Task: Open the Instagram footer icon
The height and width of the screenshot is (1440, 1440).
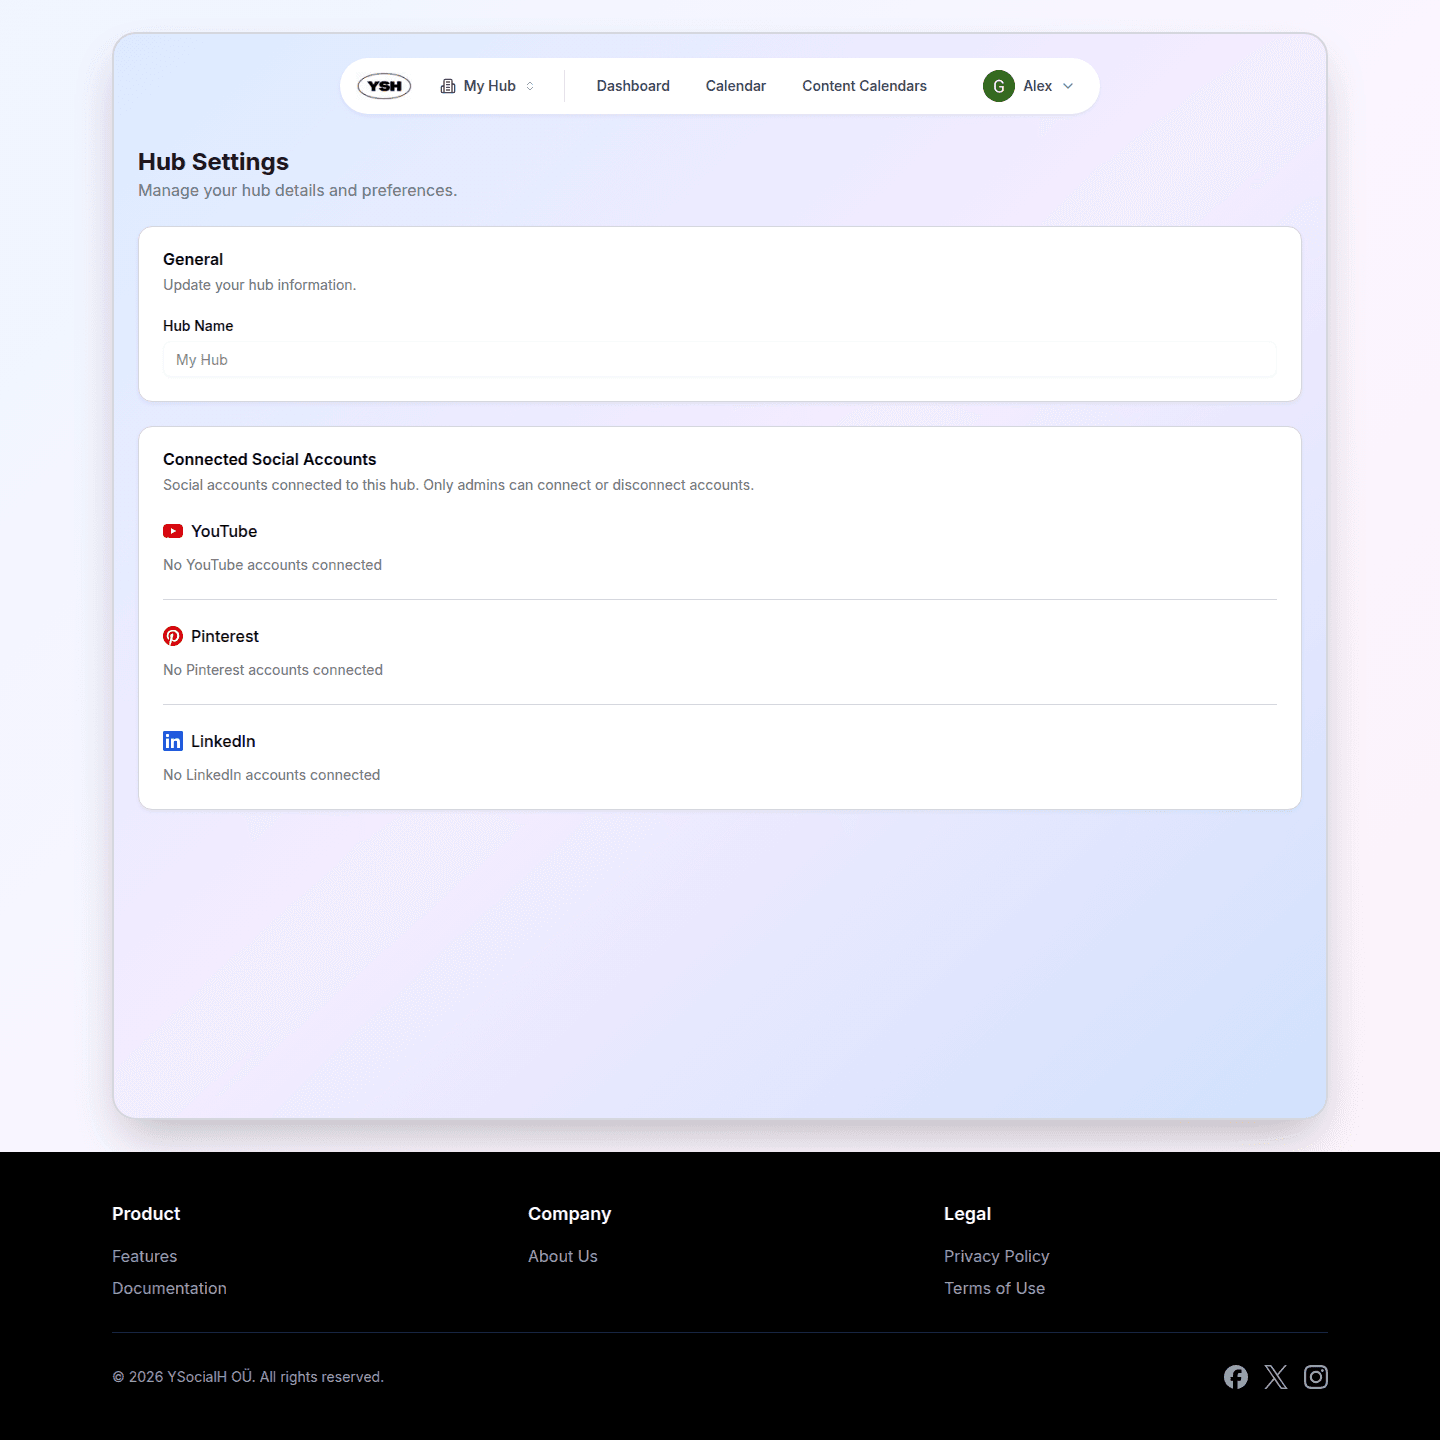Action: [1316, 1377]
